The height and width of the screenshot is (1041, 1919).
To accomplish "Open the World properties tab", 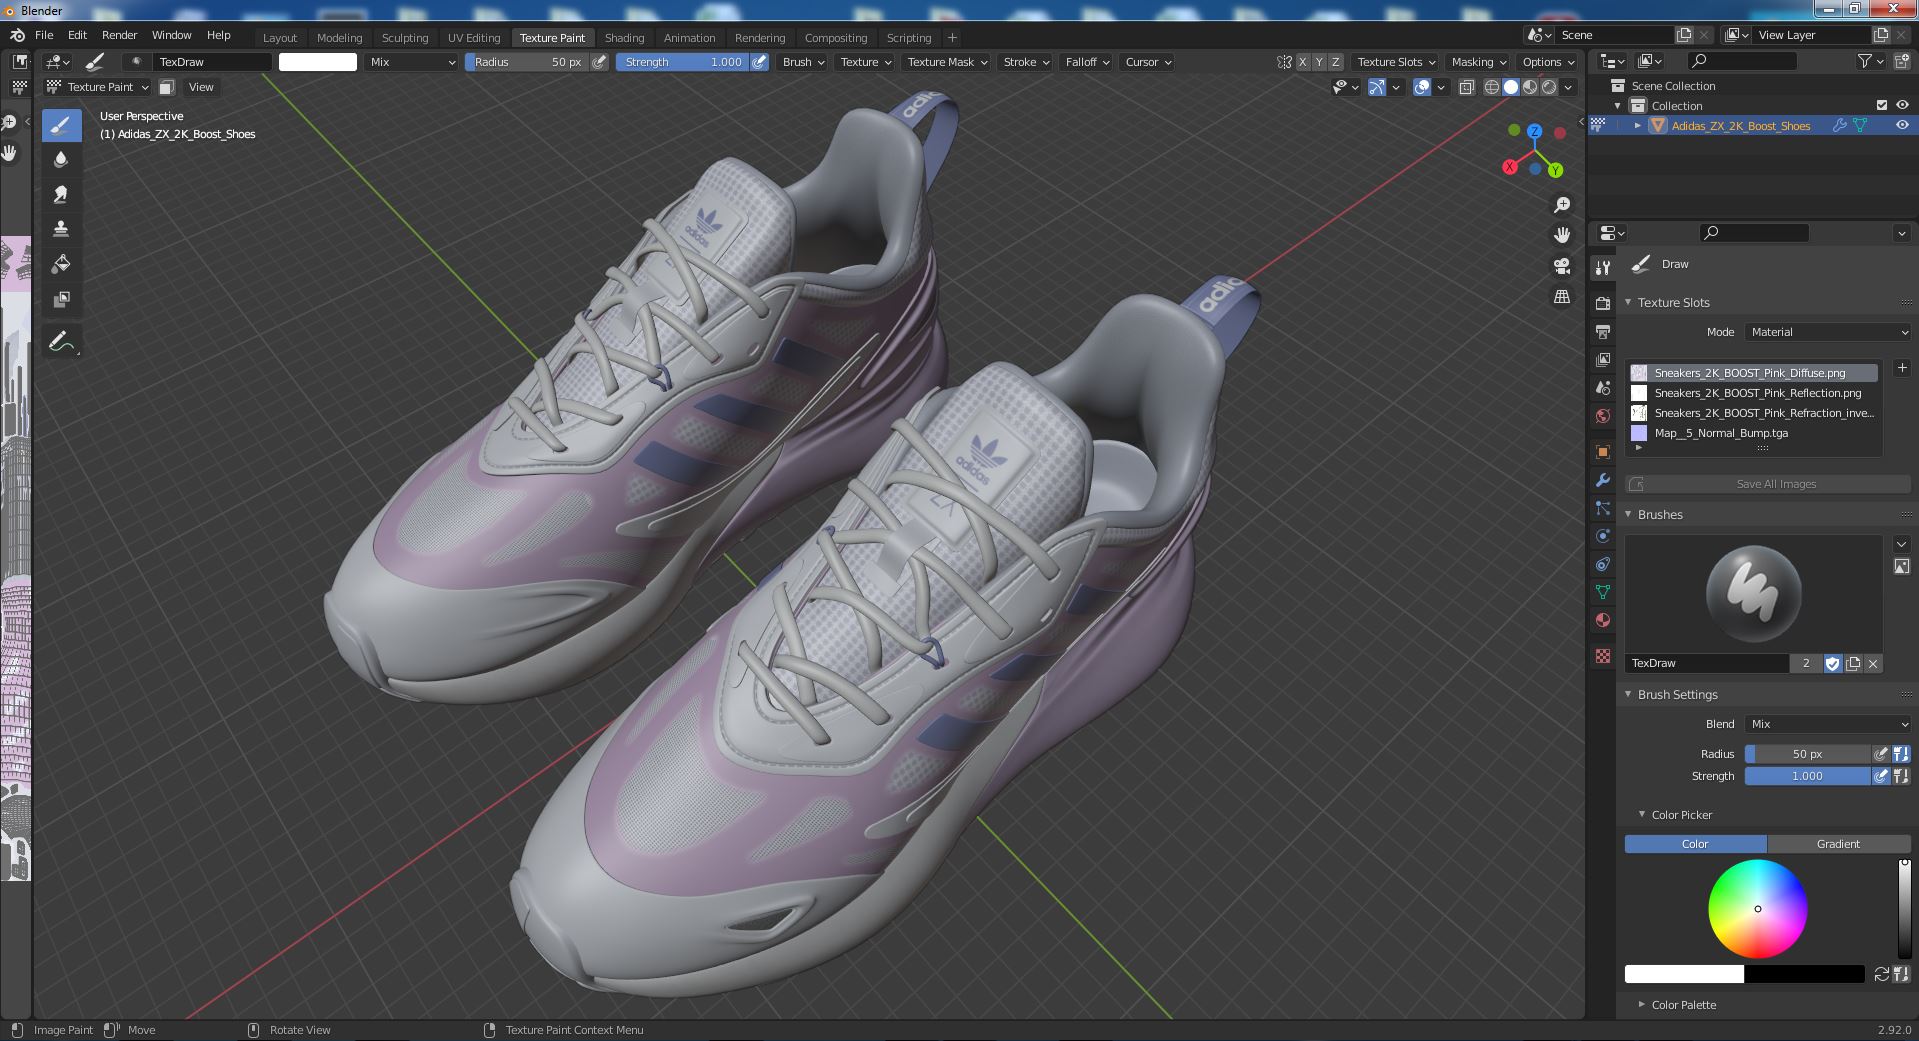I will click(1603, 415).
